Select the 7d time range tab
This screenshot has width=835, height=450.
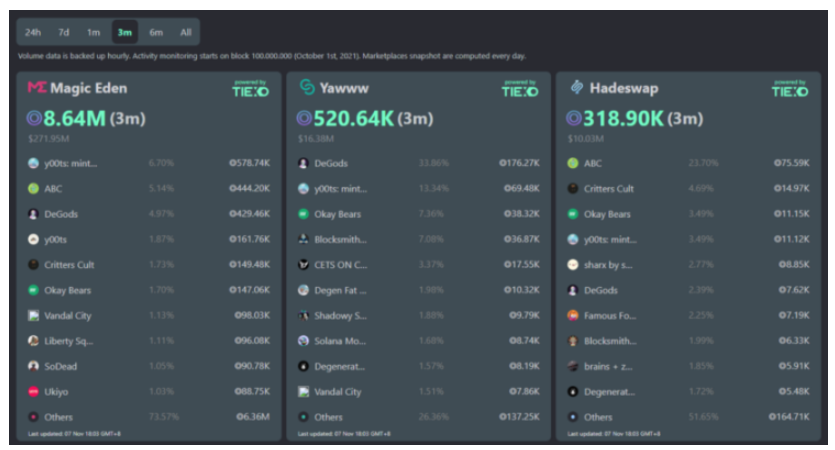tap(64, 32)
